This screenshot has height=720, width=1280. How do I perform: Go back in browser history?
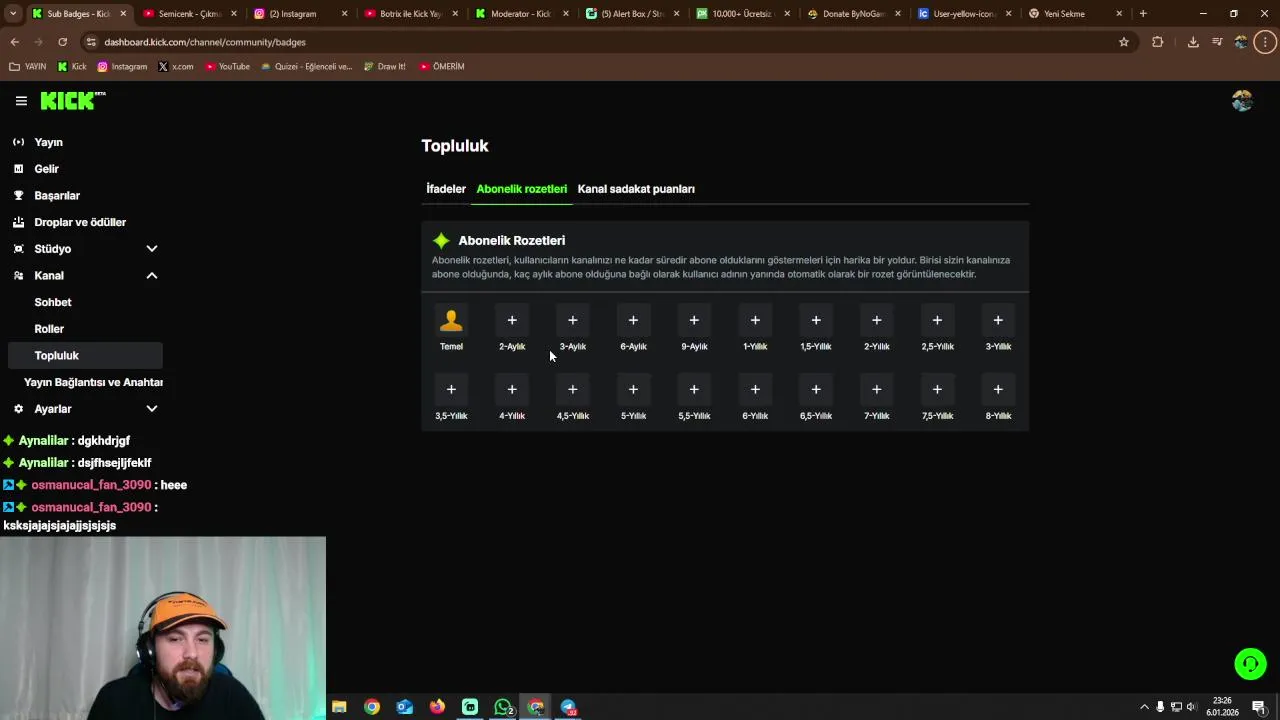(x=14, y=42)
